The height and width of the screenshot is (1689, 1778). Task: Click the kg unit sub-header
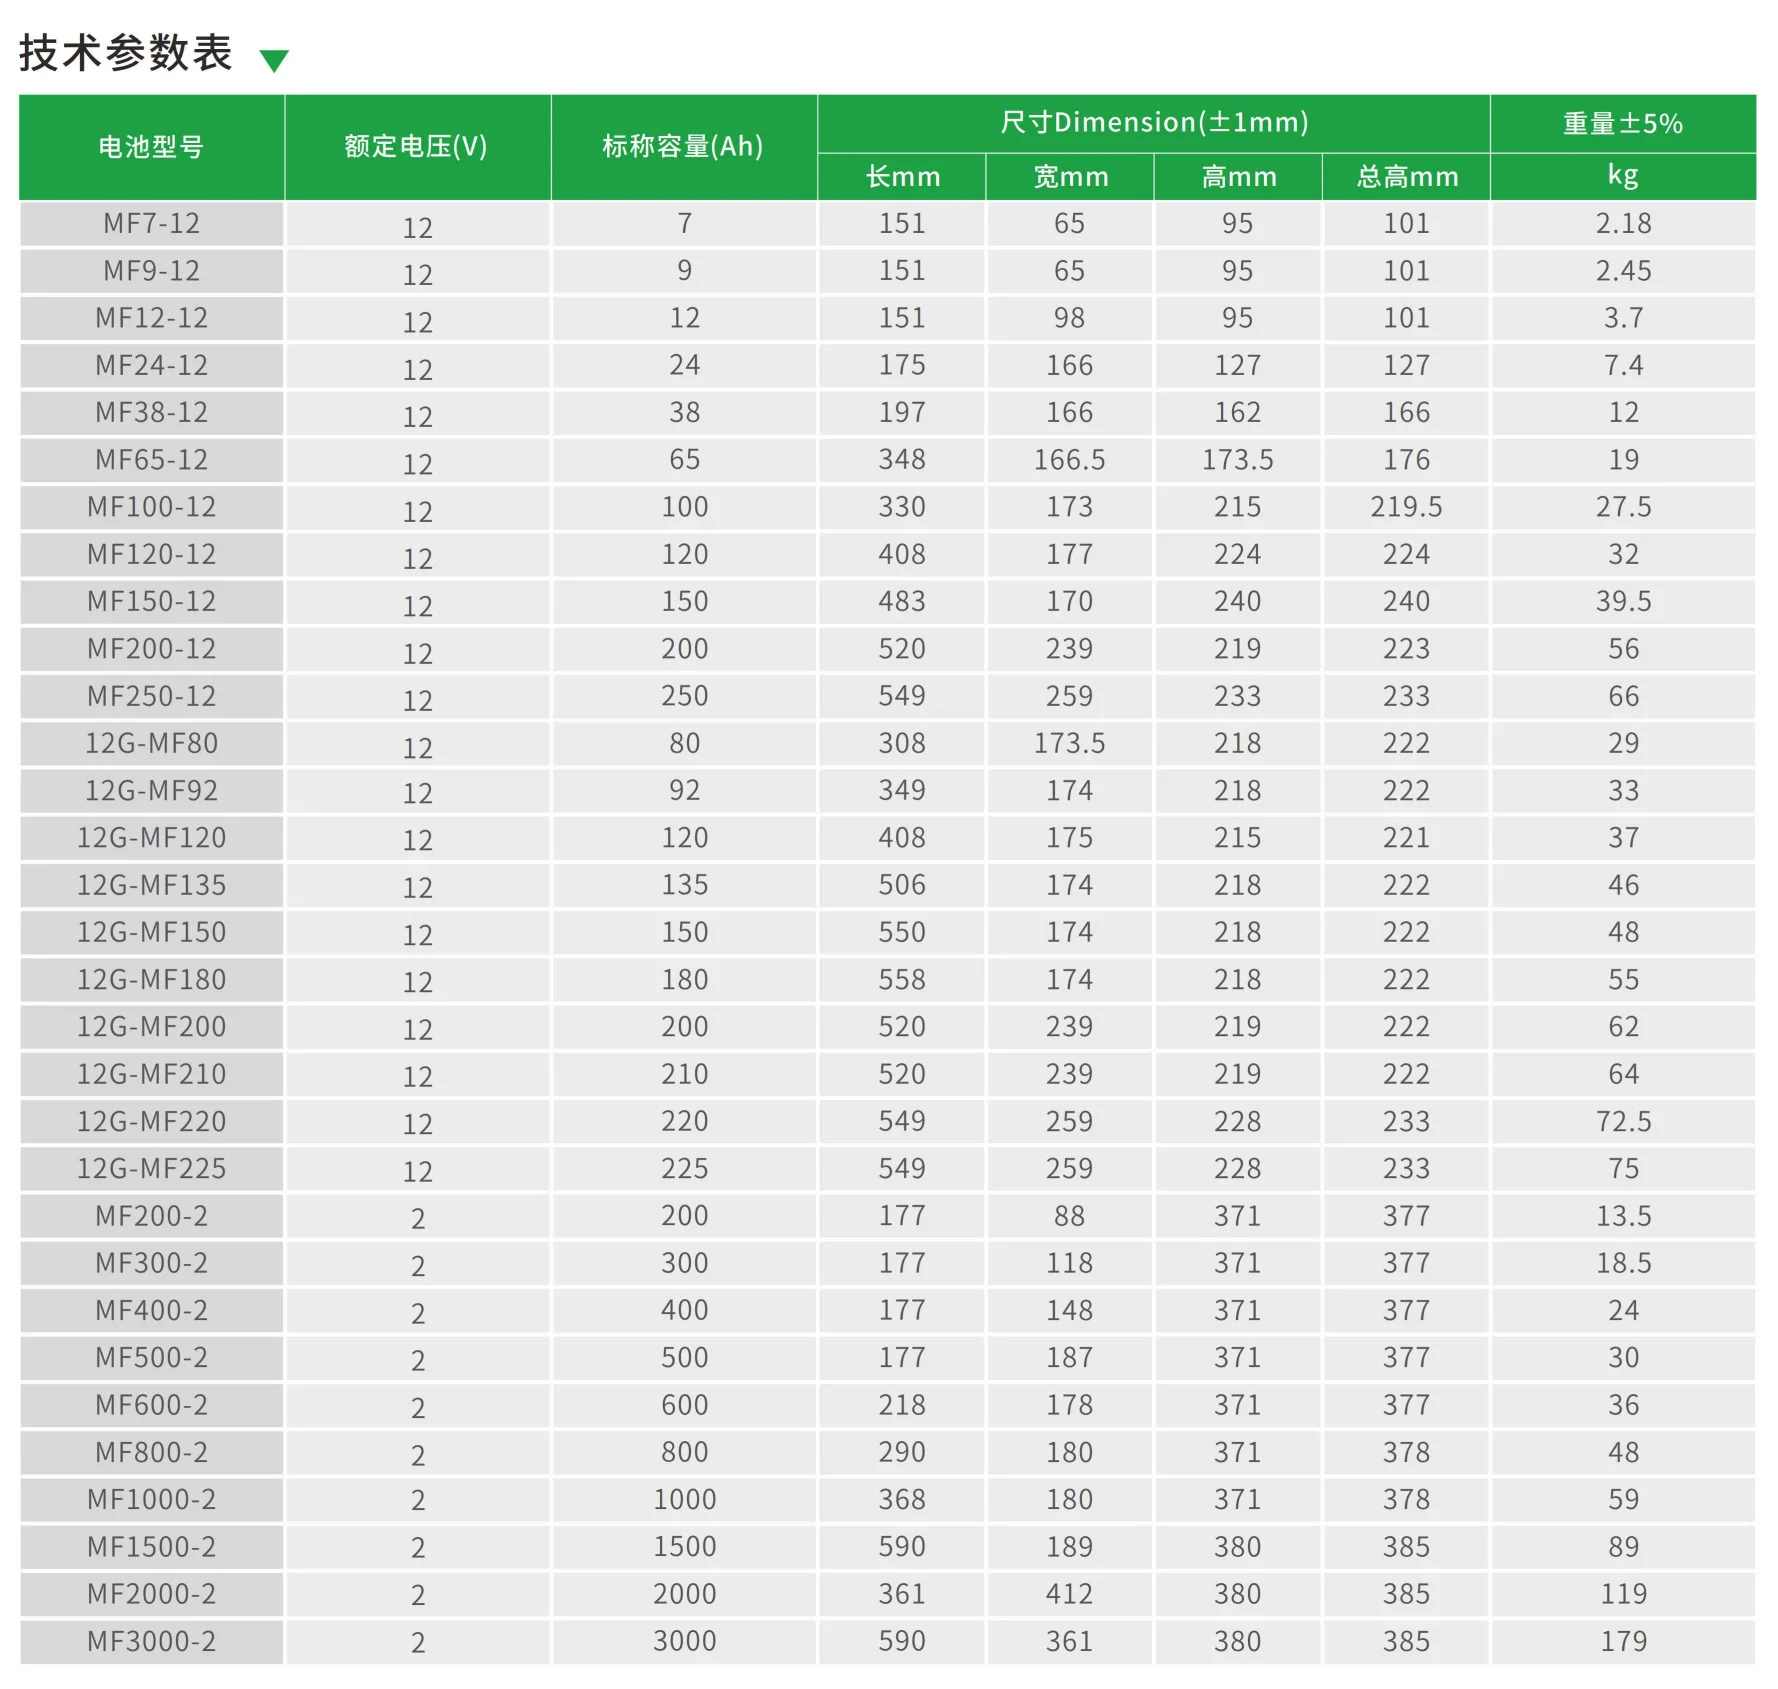(x=1623, y=177)
